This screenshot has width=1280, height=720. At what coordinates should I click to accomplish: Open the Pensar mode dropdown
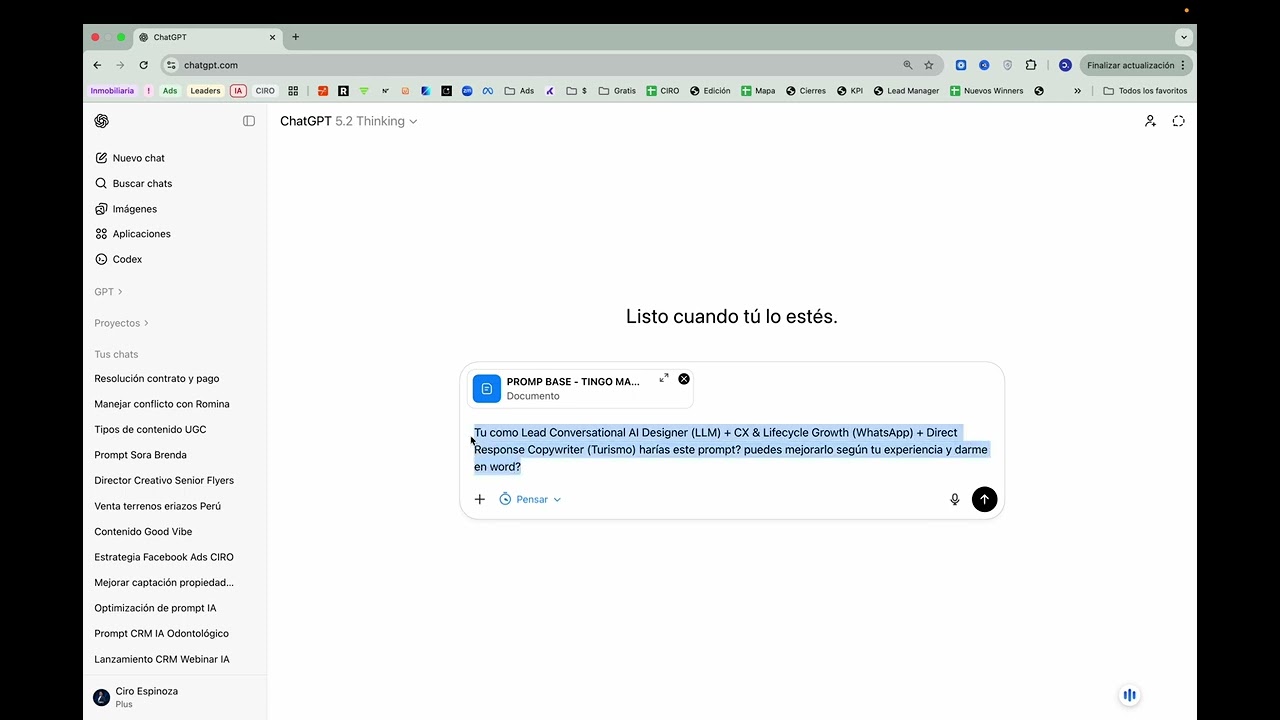pos(530,499)
